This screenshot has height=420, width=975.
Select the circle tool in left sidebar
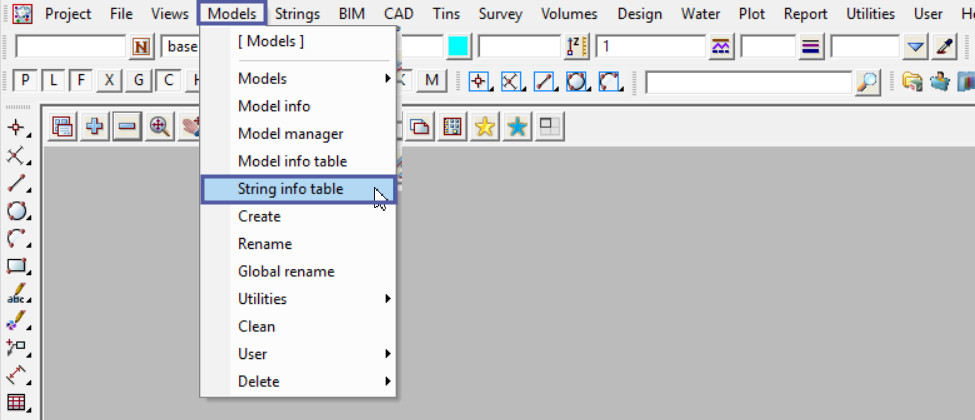17,211
